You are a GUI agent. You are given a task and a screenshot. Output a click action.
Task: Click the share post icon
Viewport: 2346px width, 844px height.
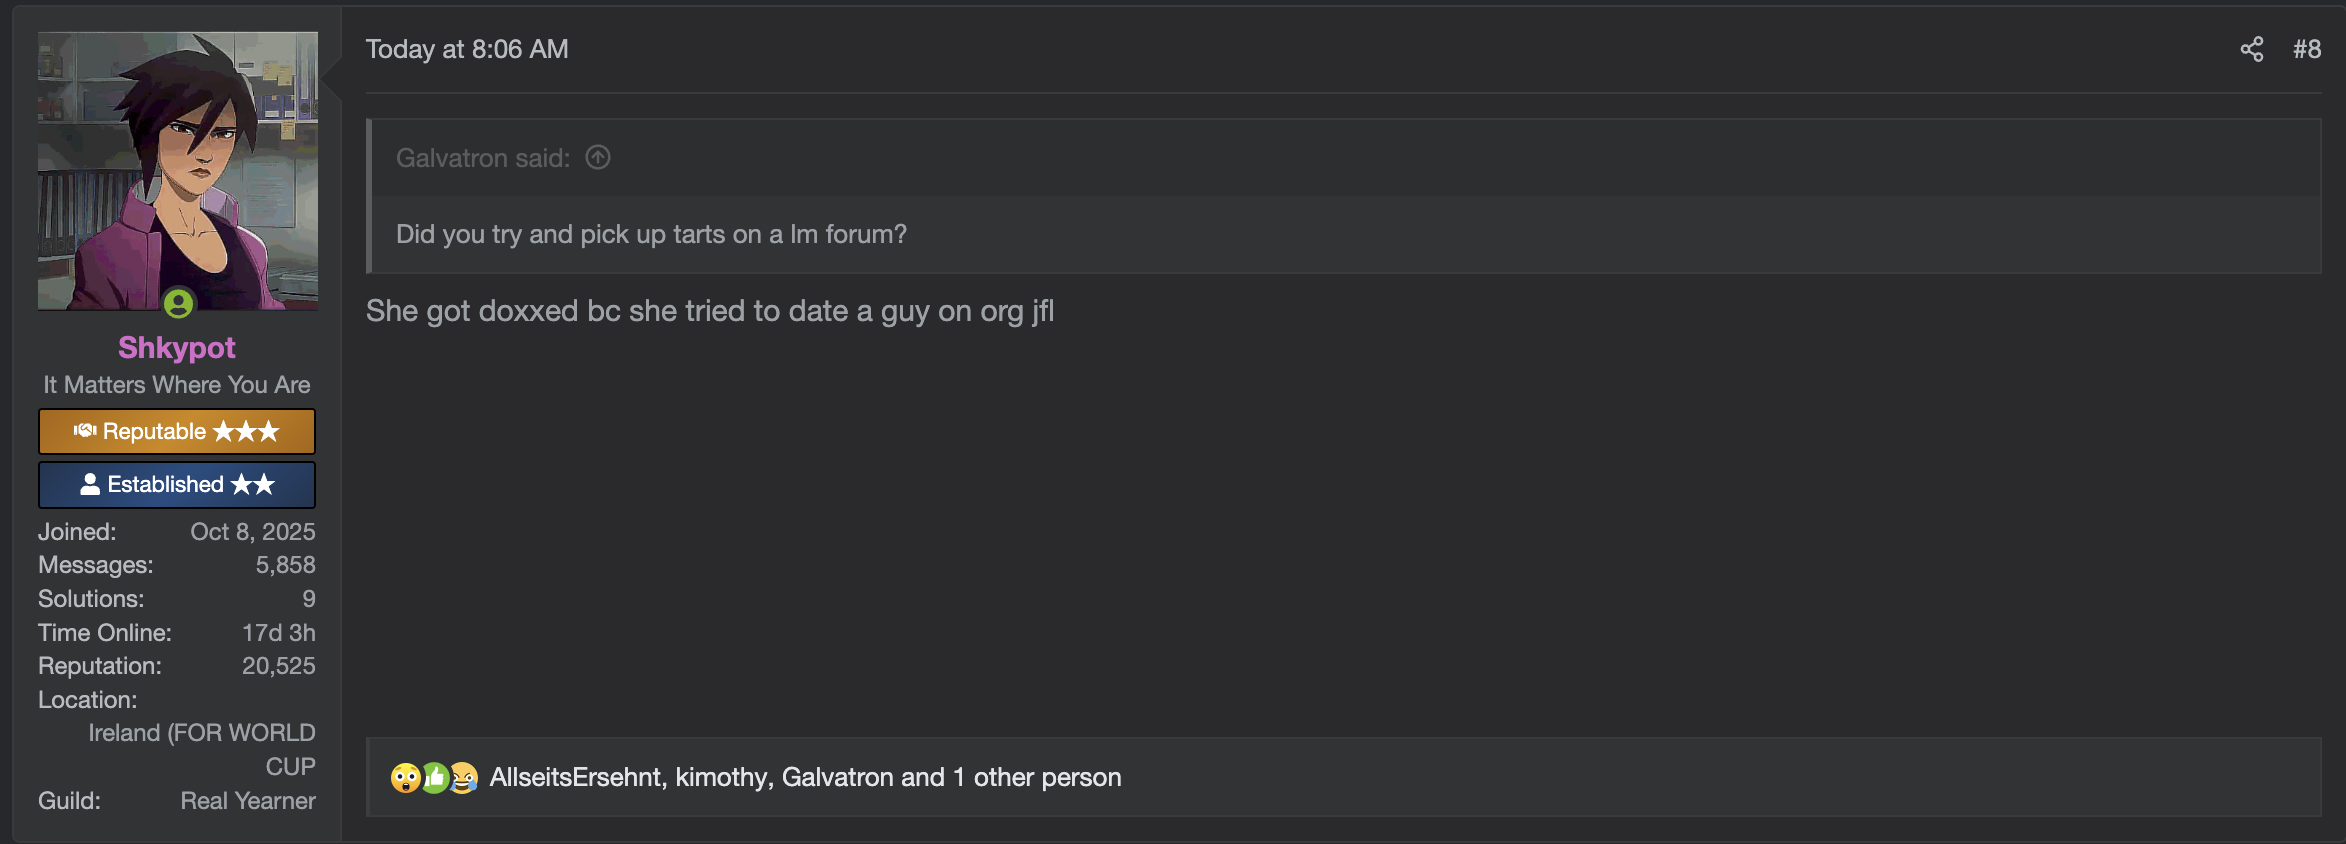pos(2251,49)
